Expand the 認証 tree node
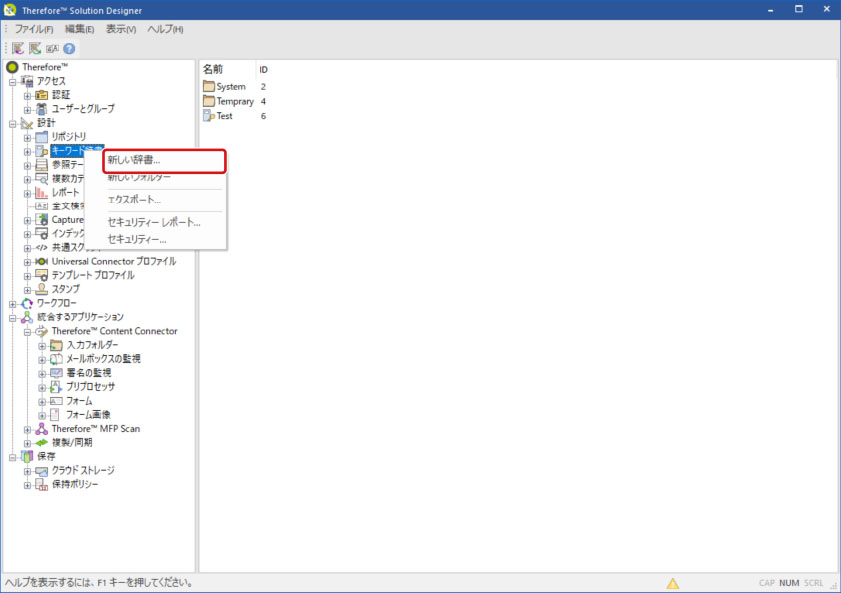The image size is (841, 593). click(x=28, y=95)
